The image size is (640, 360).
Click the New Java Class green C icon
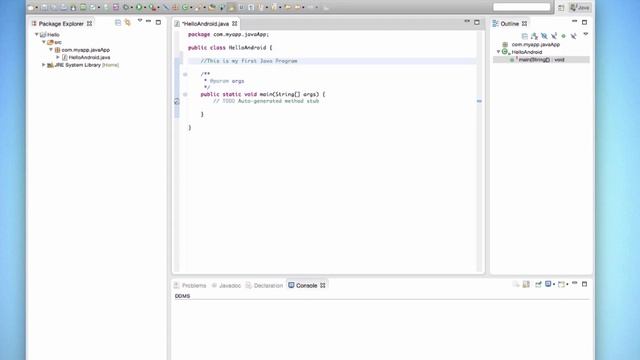click(x=185, y=7)
